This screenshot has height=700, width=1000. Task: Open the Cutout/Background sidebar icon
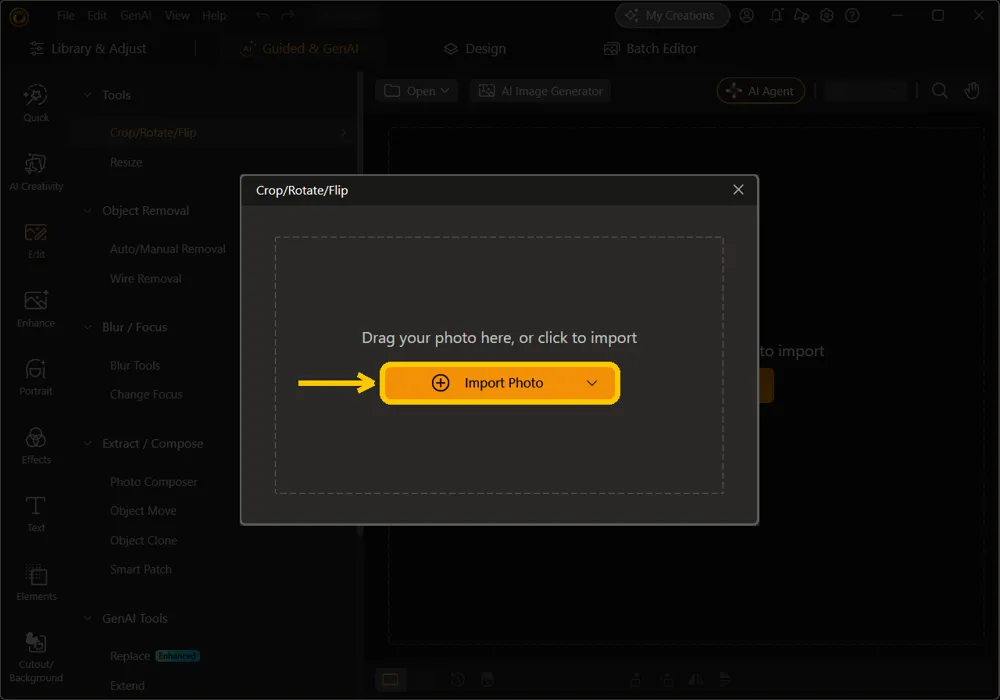(36, 657)
